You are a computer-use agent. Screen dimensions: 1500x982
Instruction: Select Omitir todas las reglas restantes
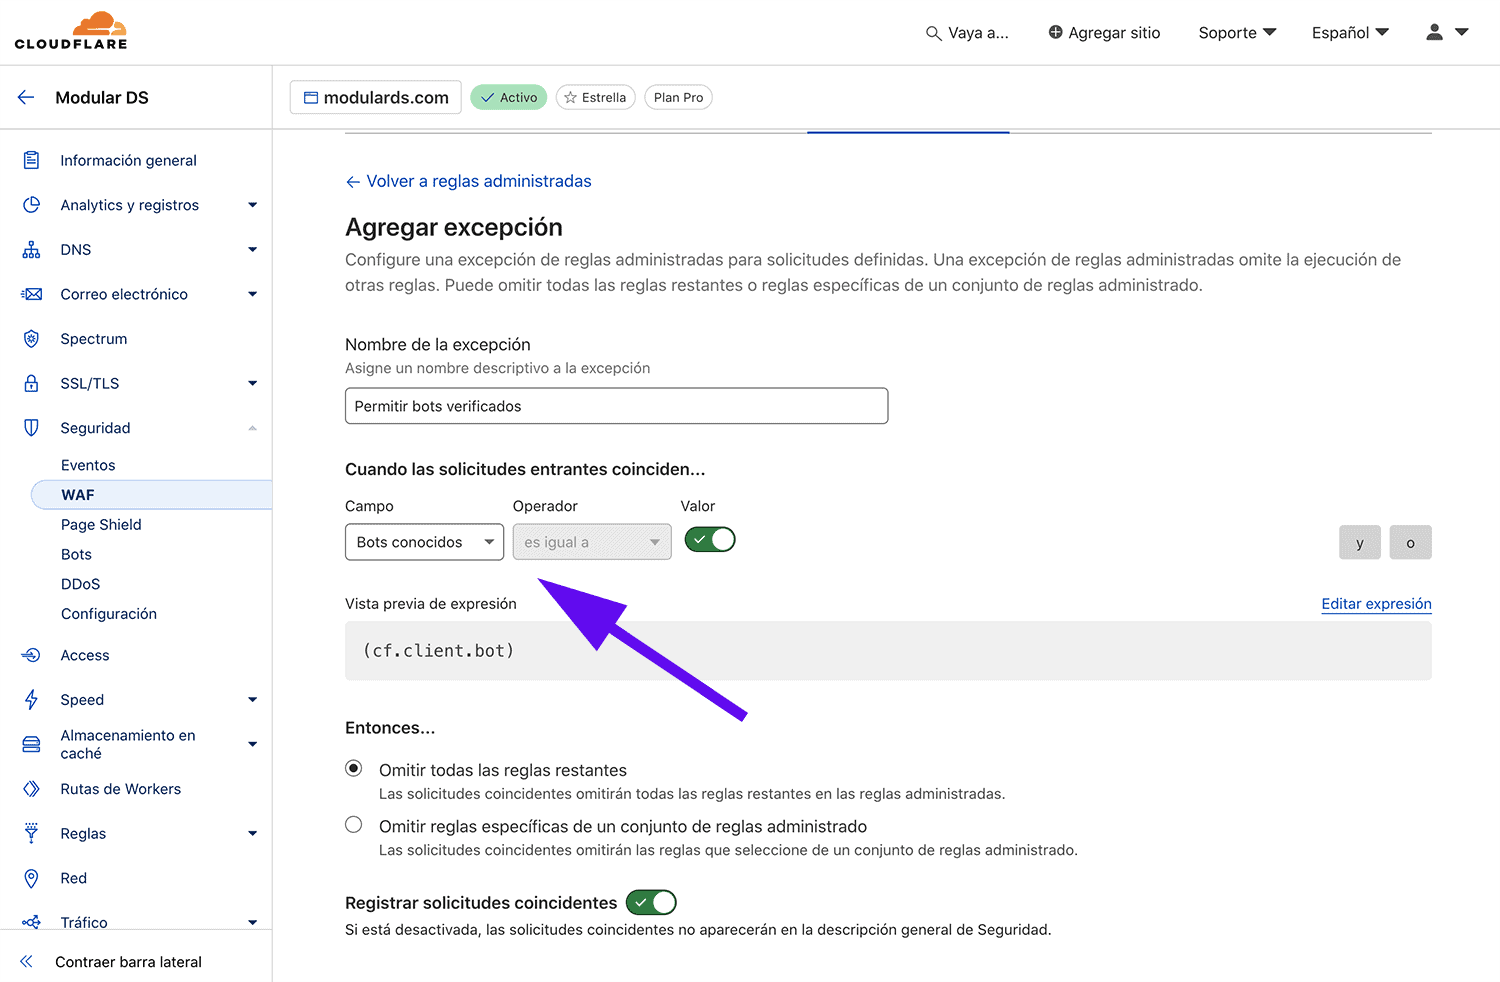click(x=354, y=769)
